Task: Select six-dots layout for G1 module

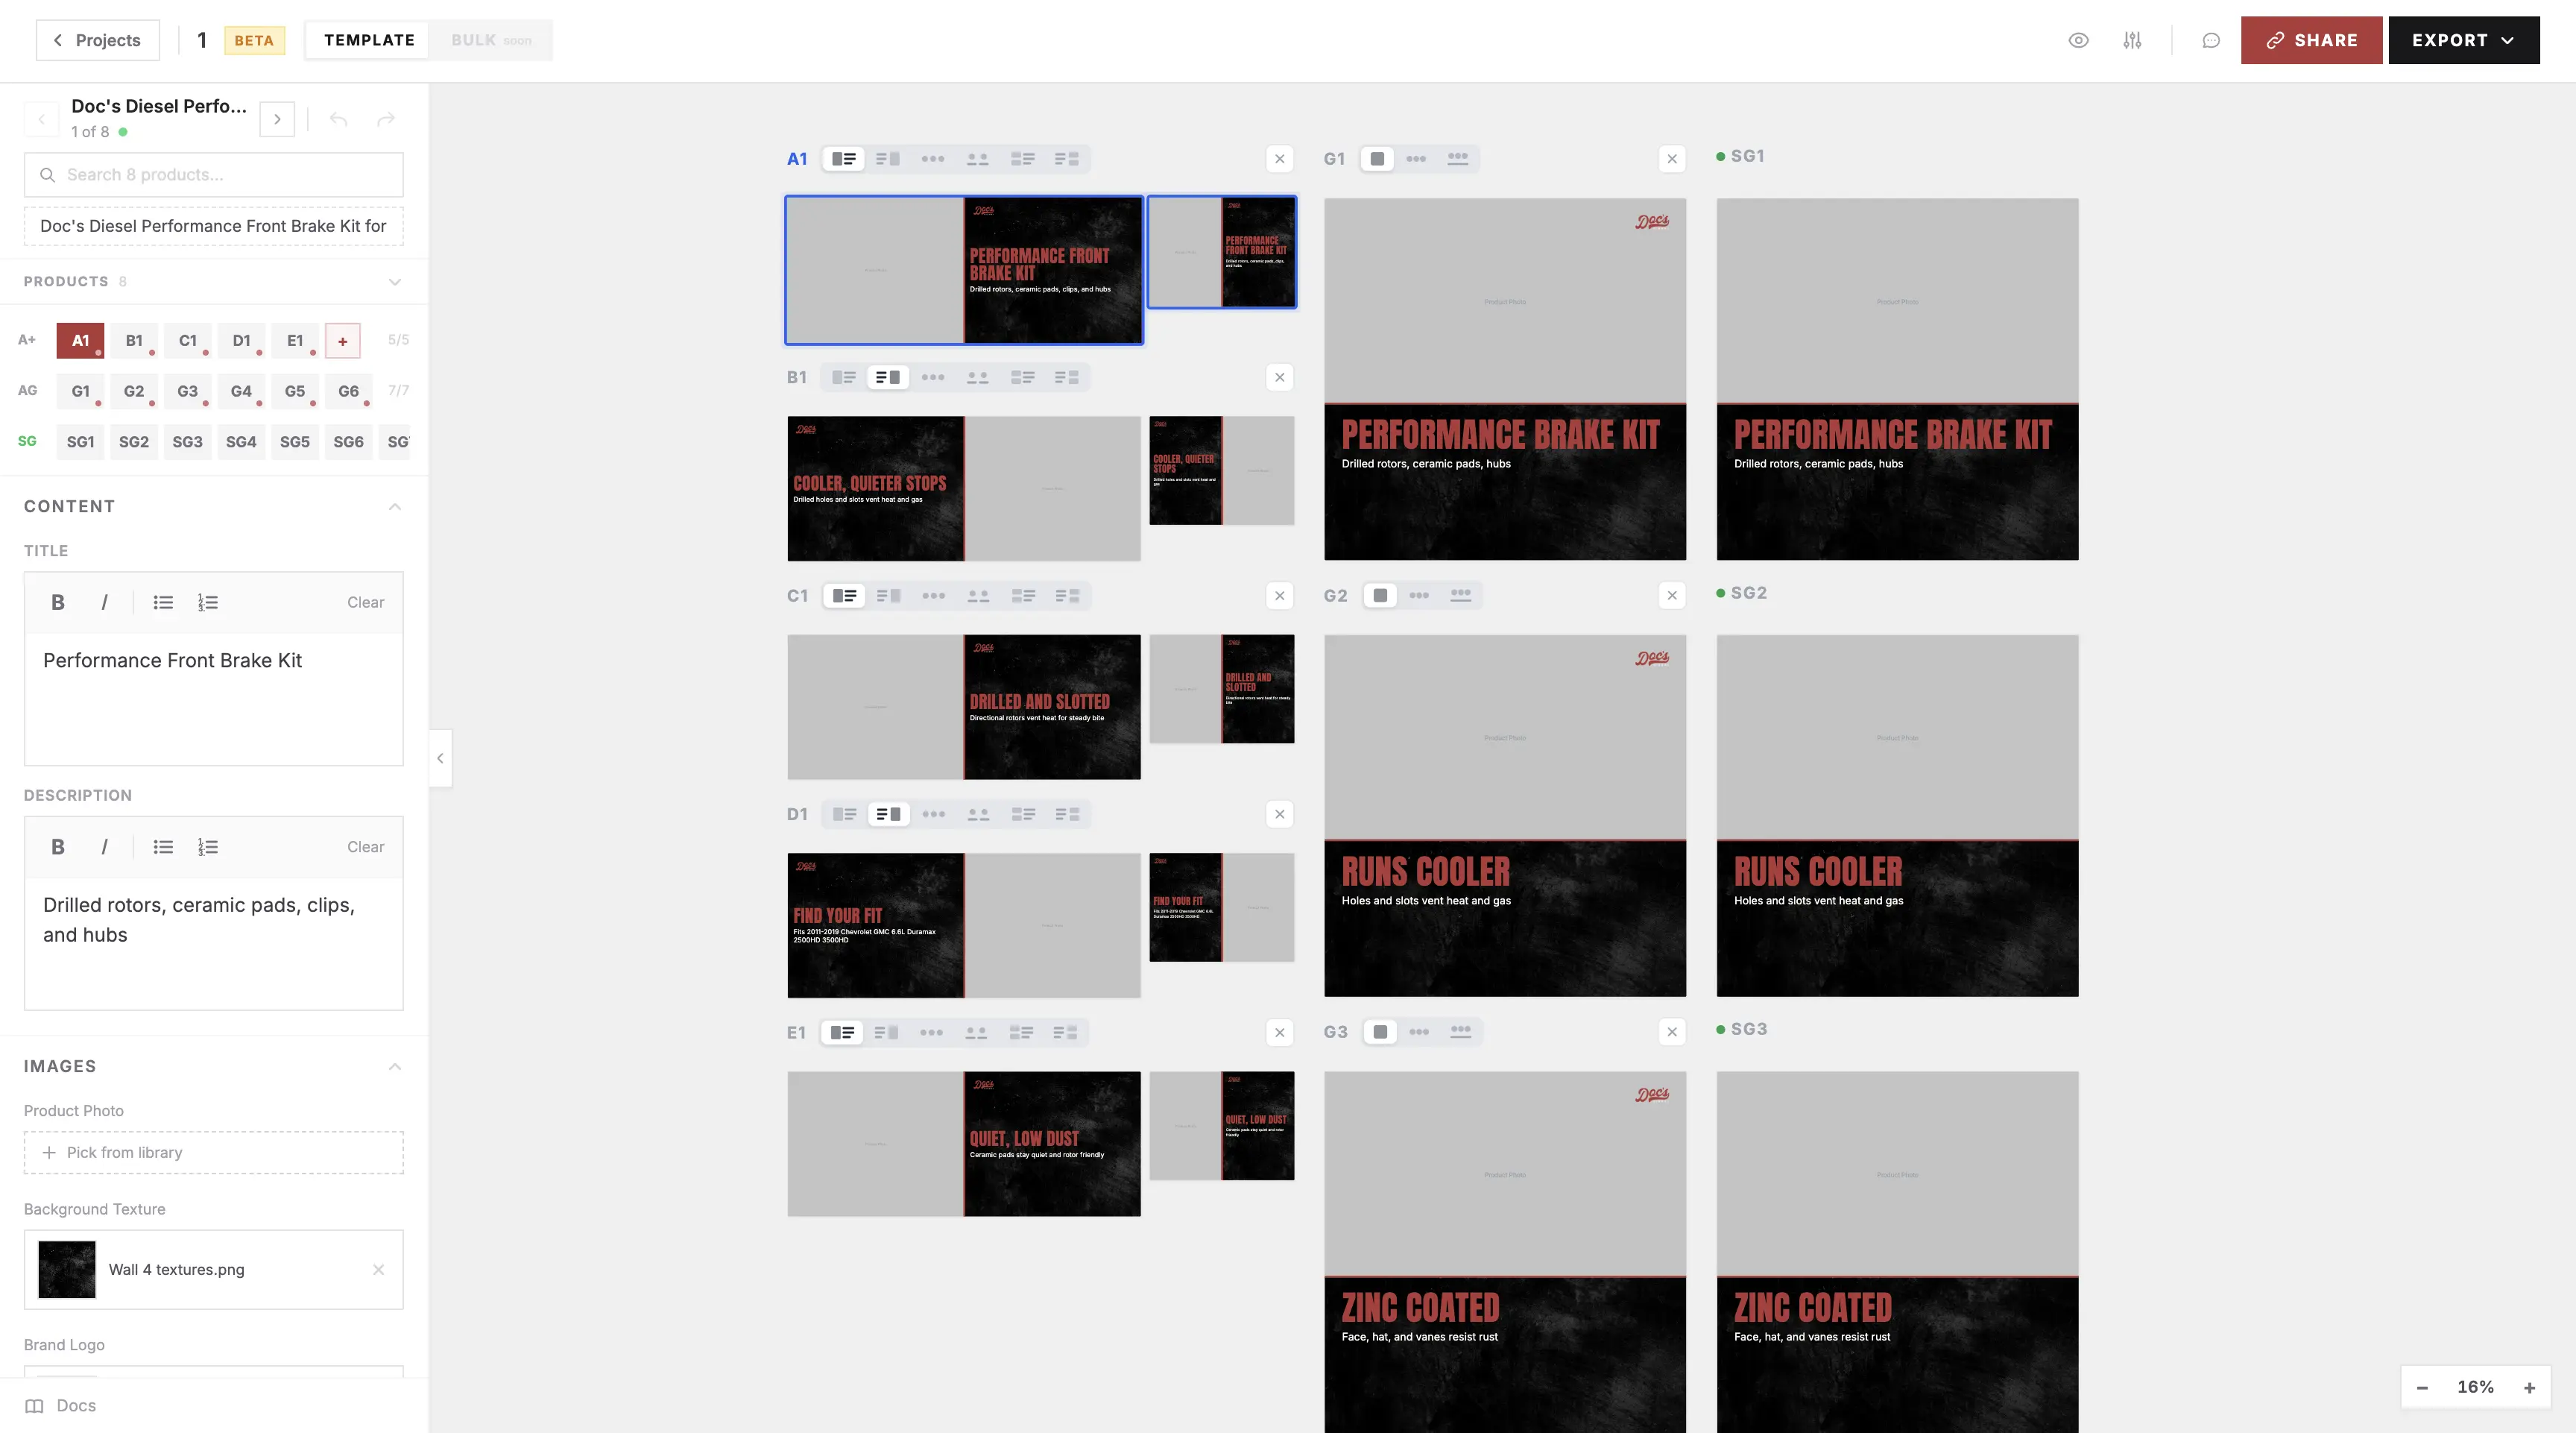Action: point(1458,158)
